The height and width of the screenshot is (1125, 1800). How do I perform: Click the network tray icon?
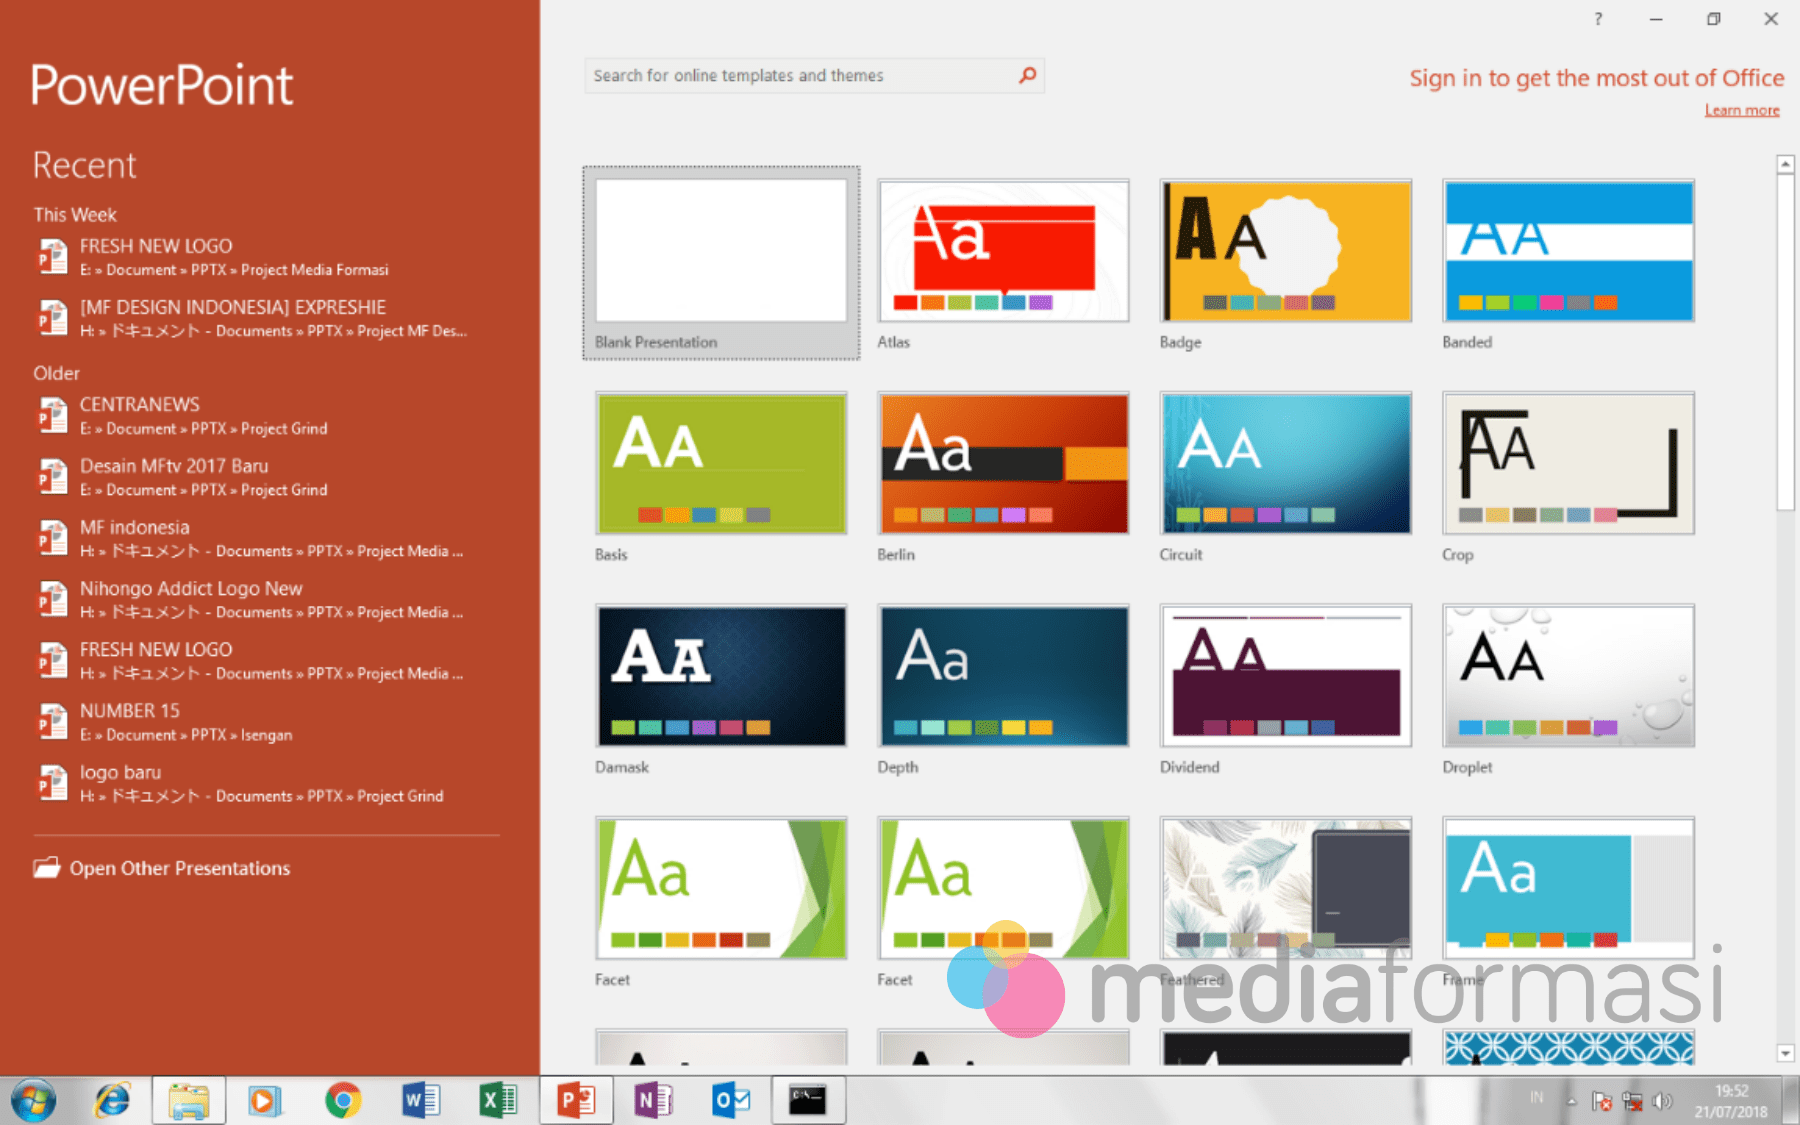[x=1633, y=1101]
